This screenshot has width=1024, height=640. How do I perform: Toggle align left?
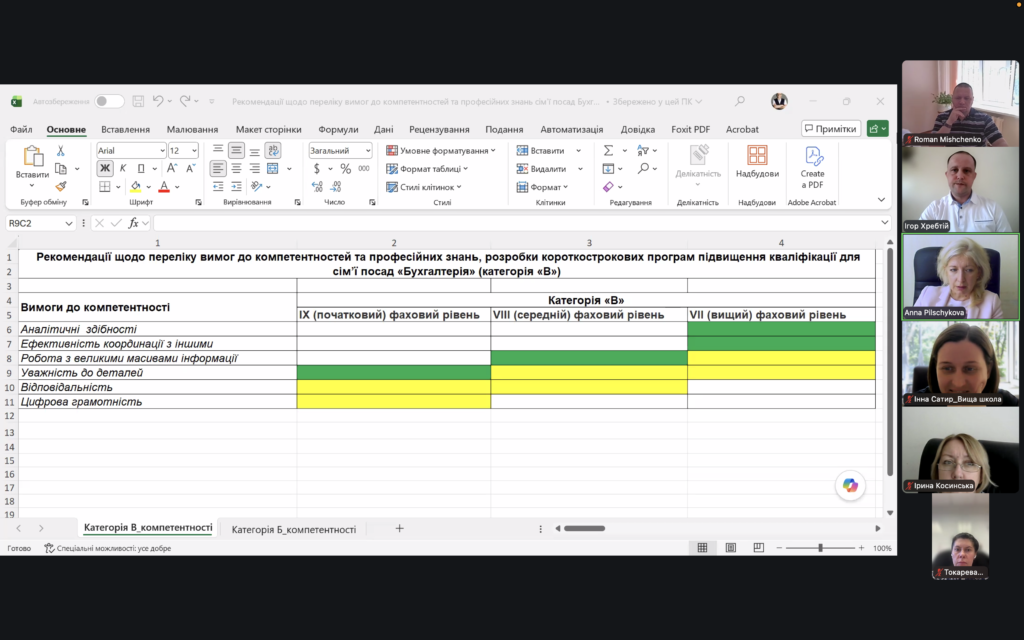pos(218,168)
